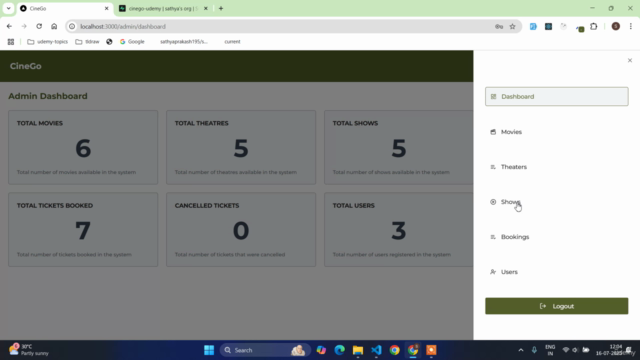This screenshot has height=360, width=640.
Task: Open the first blue extension icon
Action: pyautogui.click(x=533, y=27)
